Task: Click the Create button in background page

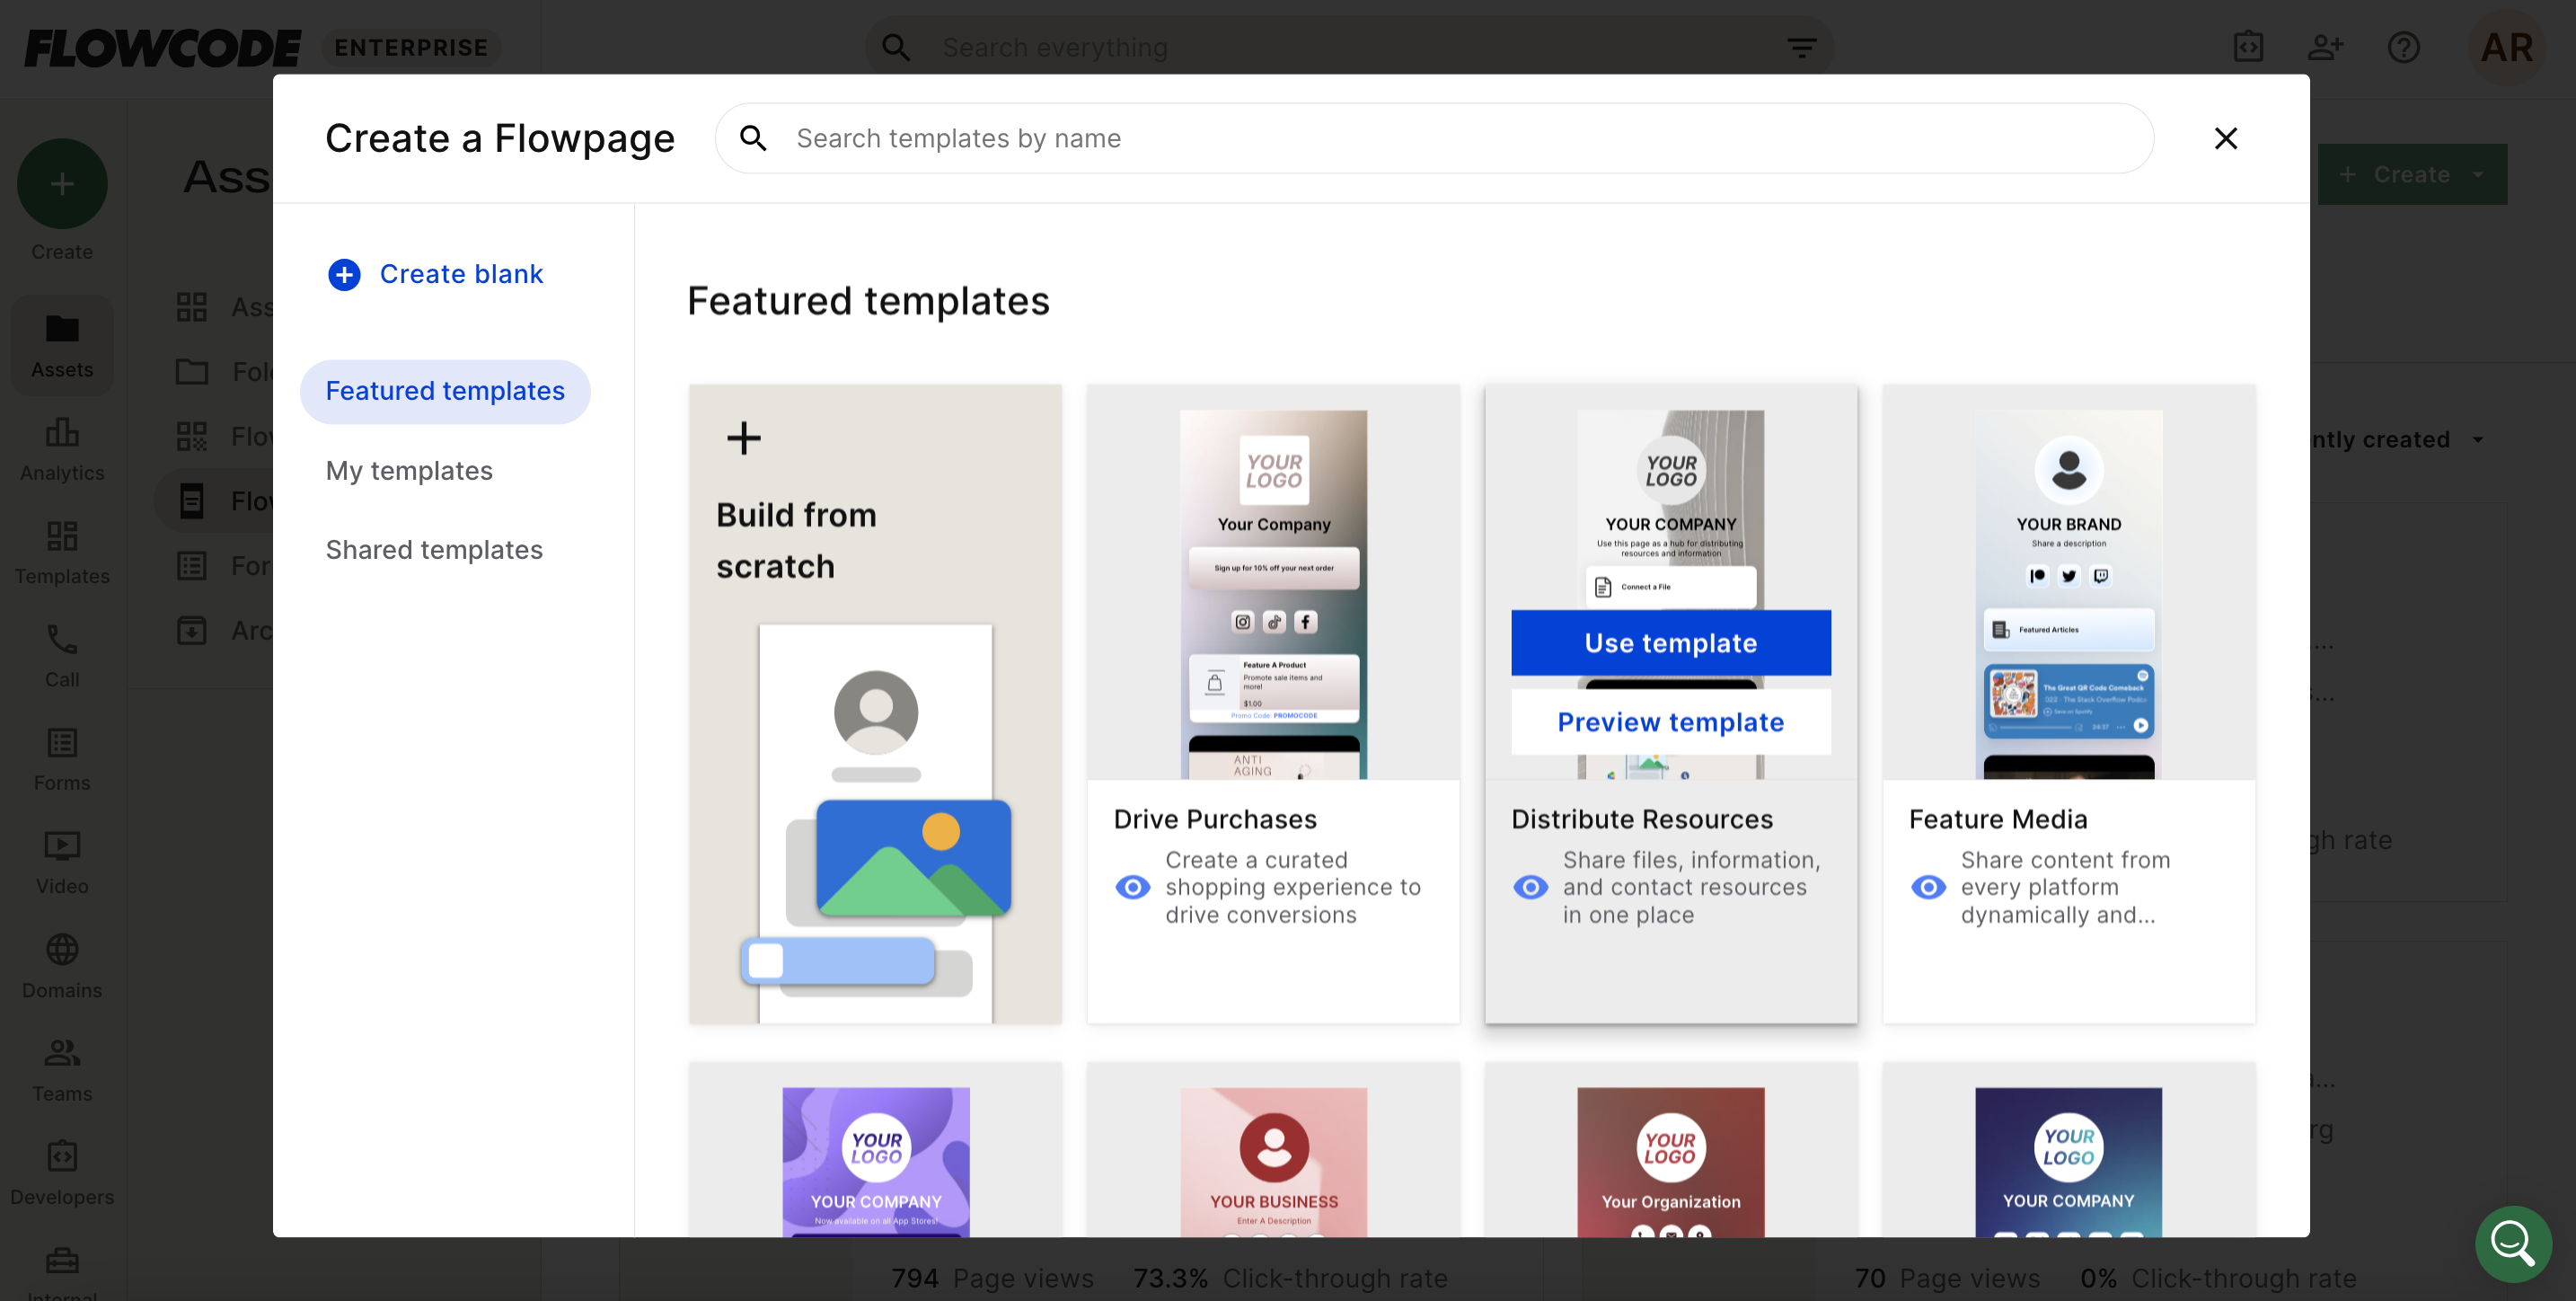Action: coord(2411,174)
